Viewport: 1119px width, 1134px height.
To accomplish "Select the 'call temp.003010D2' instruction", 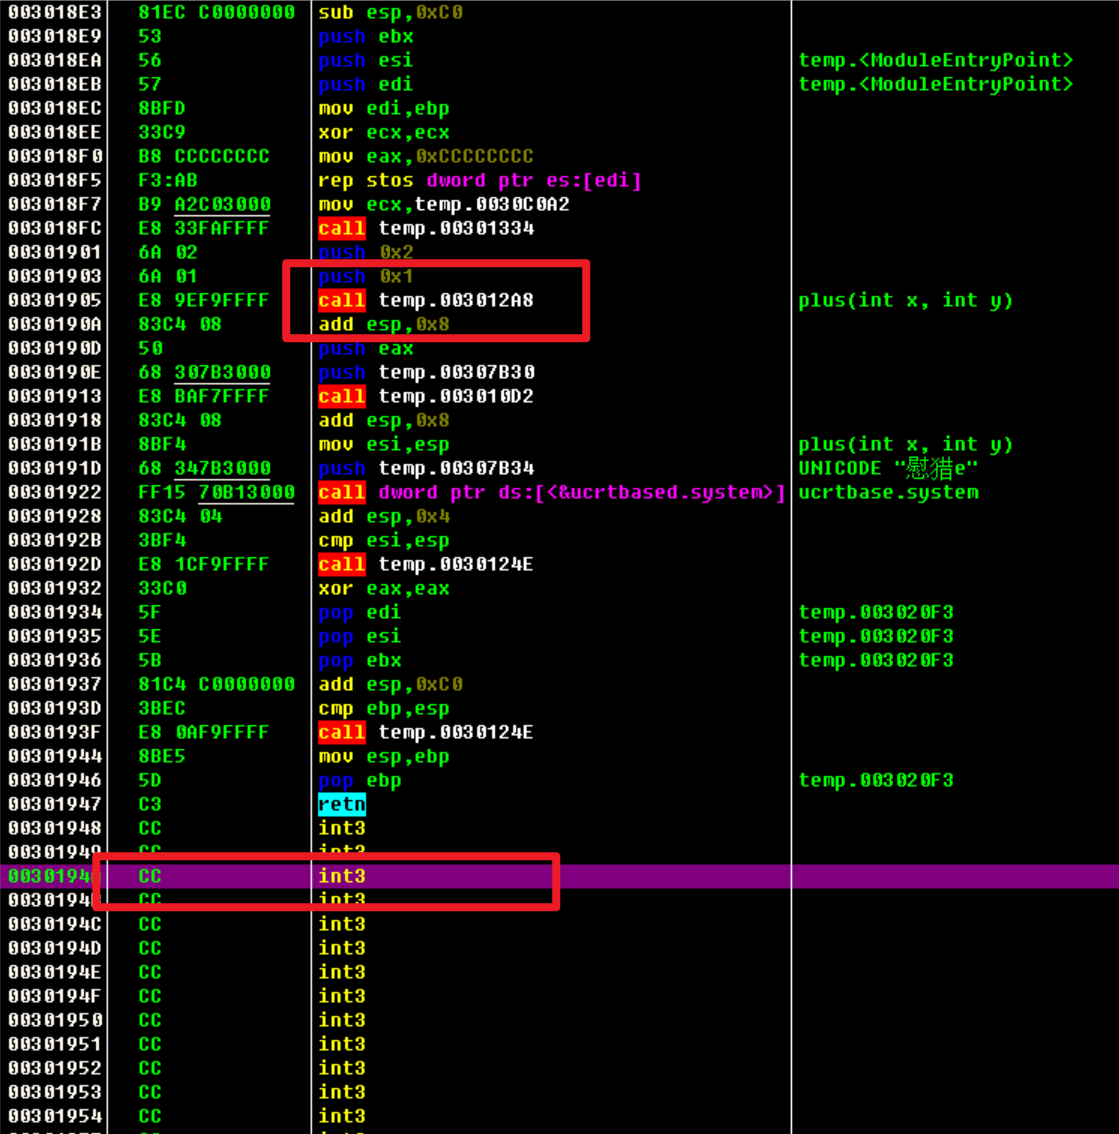I will pyautogui.click(x=425, y=397).
